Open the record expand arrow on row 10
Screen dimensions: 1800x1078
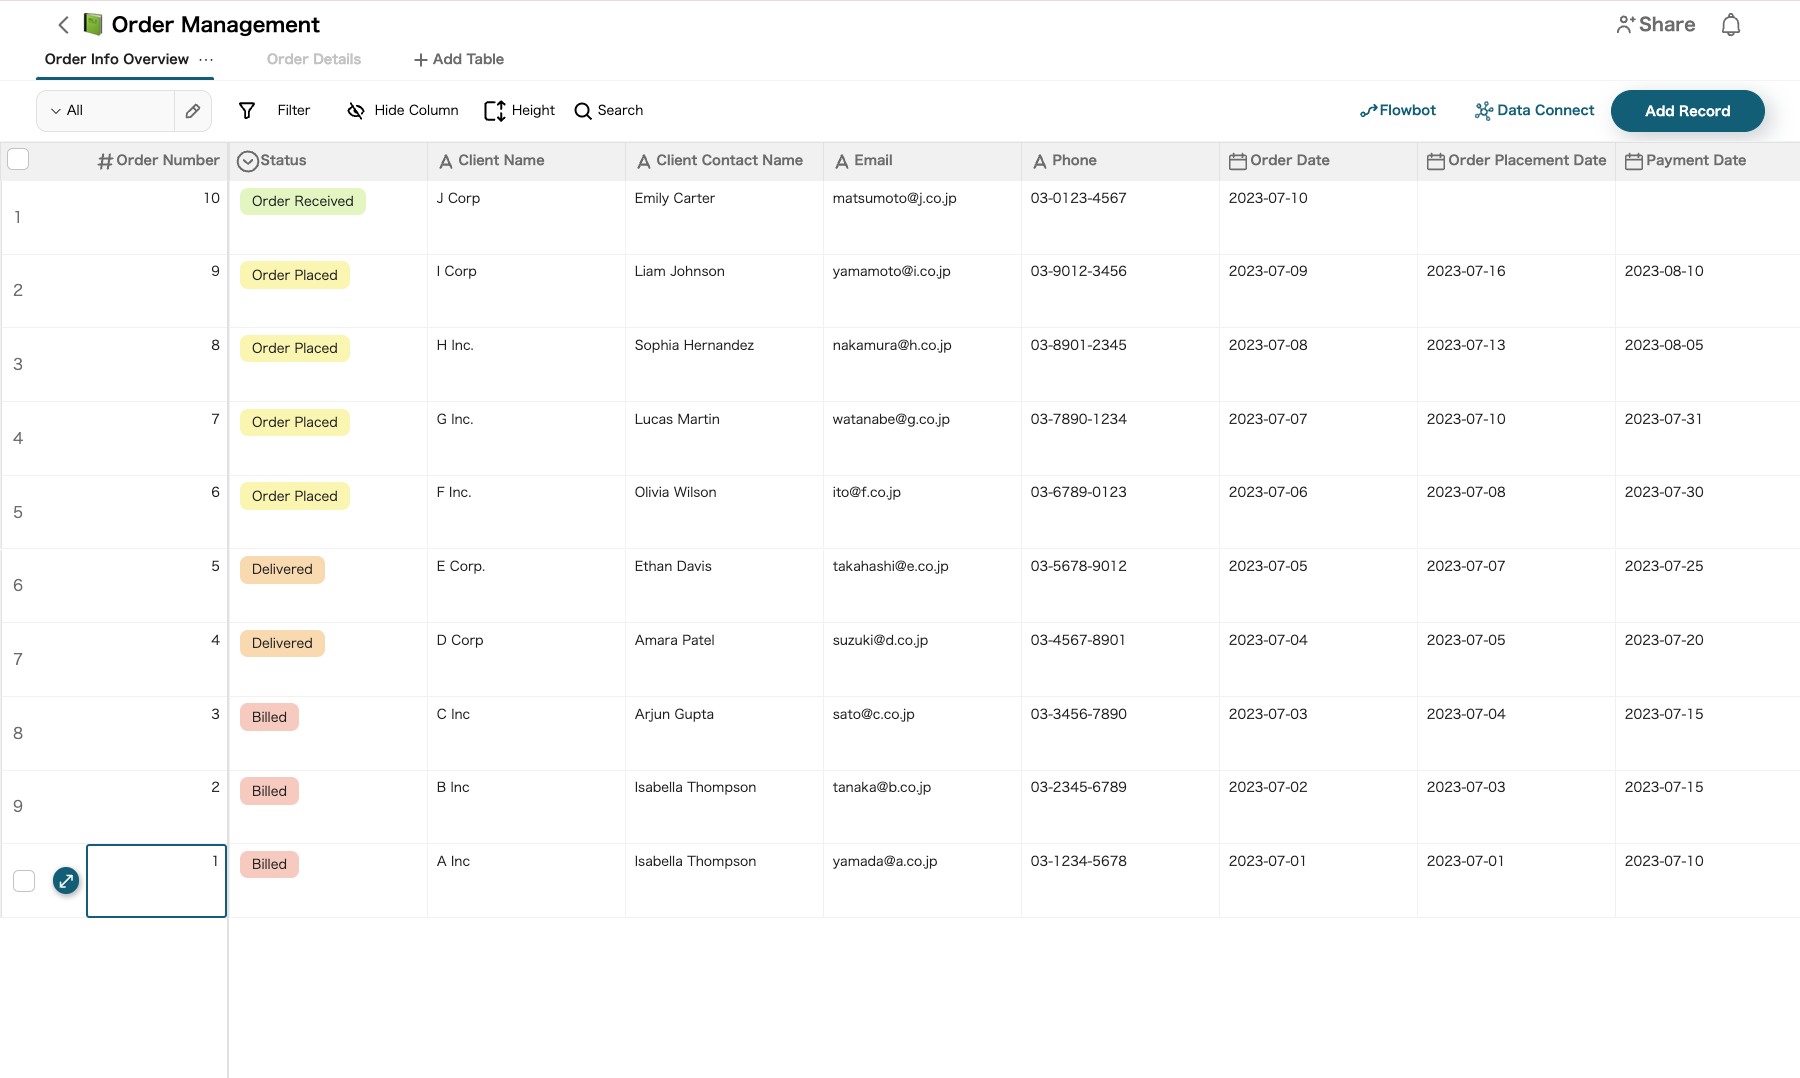point(66,881)
